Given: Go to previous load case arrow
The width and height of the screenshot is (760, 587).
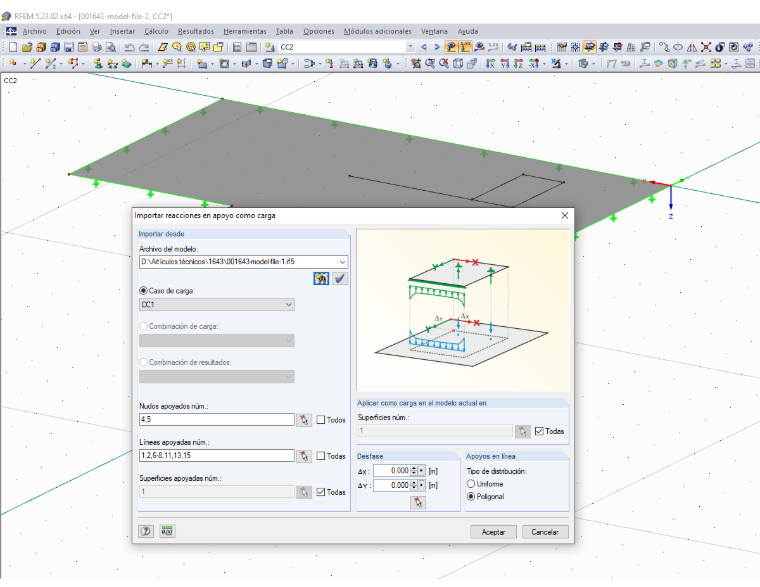Looking at the screenshot, I should coord(424,47).
